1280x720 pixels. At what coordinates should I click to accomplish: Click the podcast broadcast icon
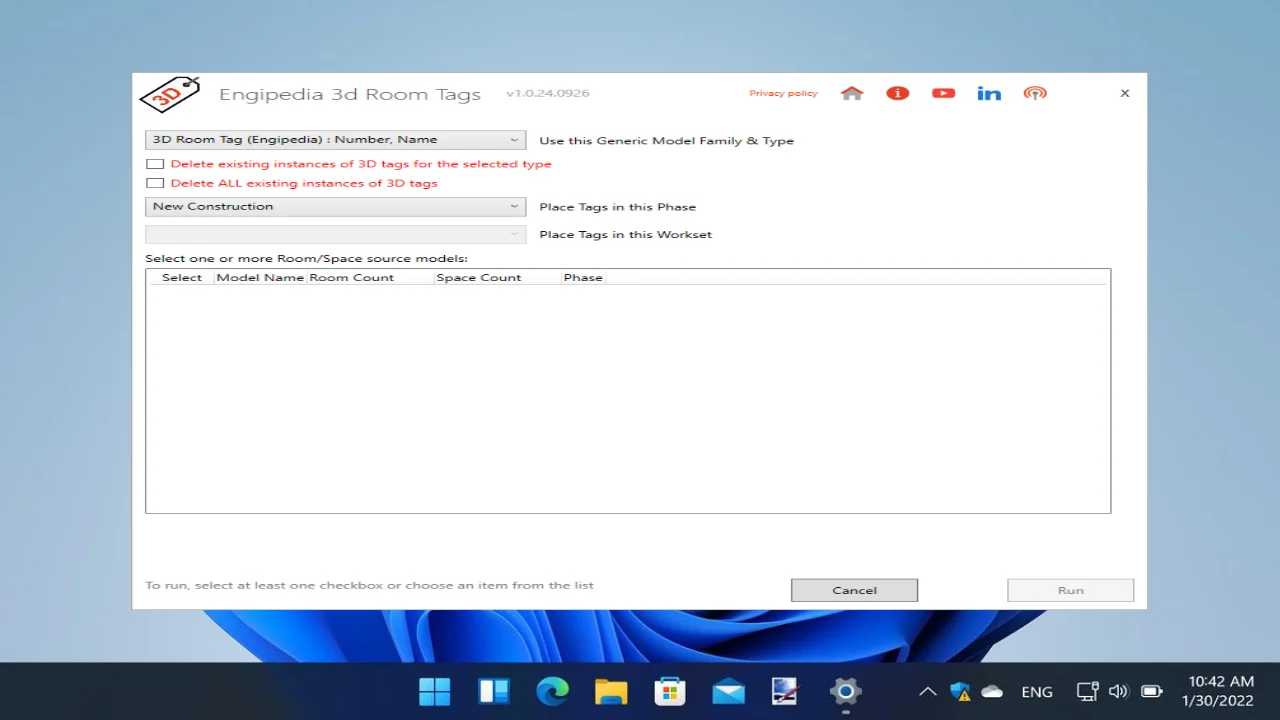(1035, 93)
